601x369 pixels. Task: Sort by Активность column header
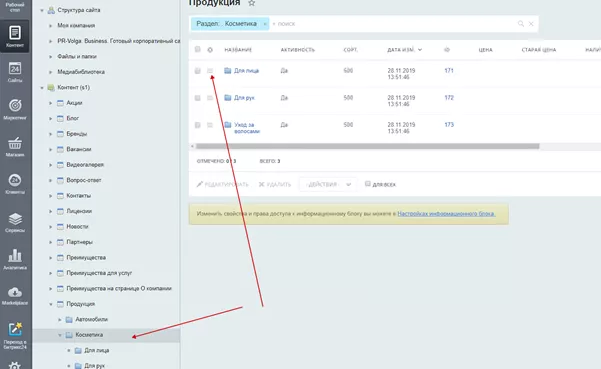pos(297,50)
